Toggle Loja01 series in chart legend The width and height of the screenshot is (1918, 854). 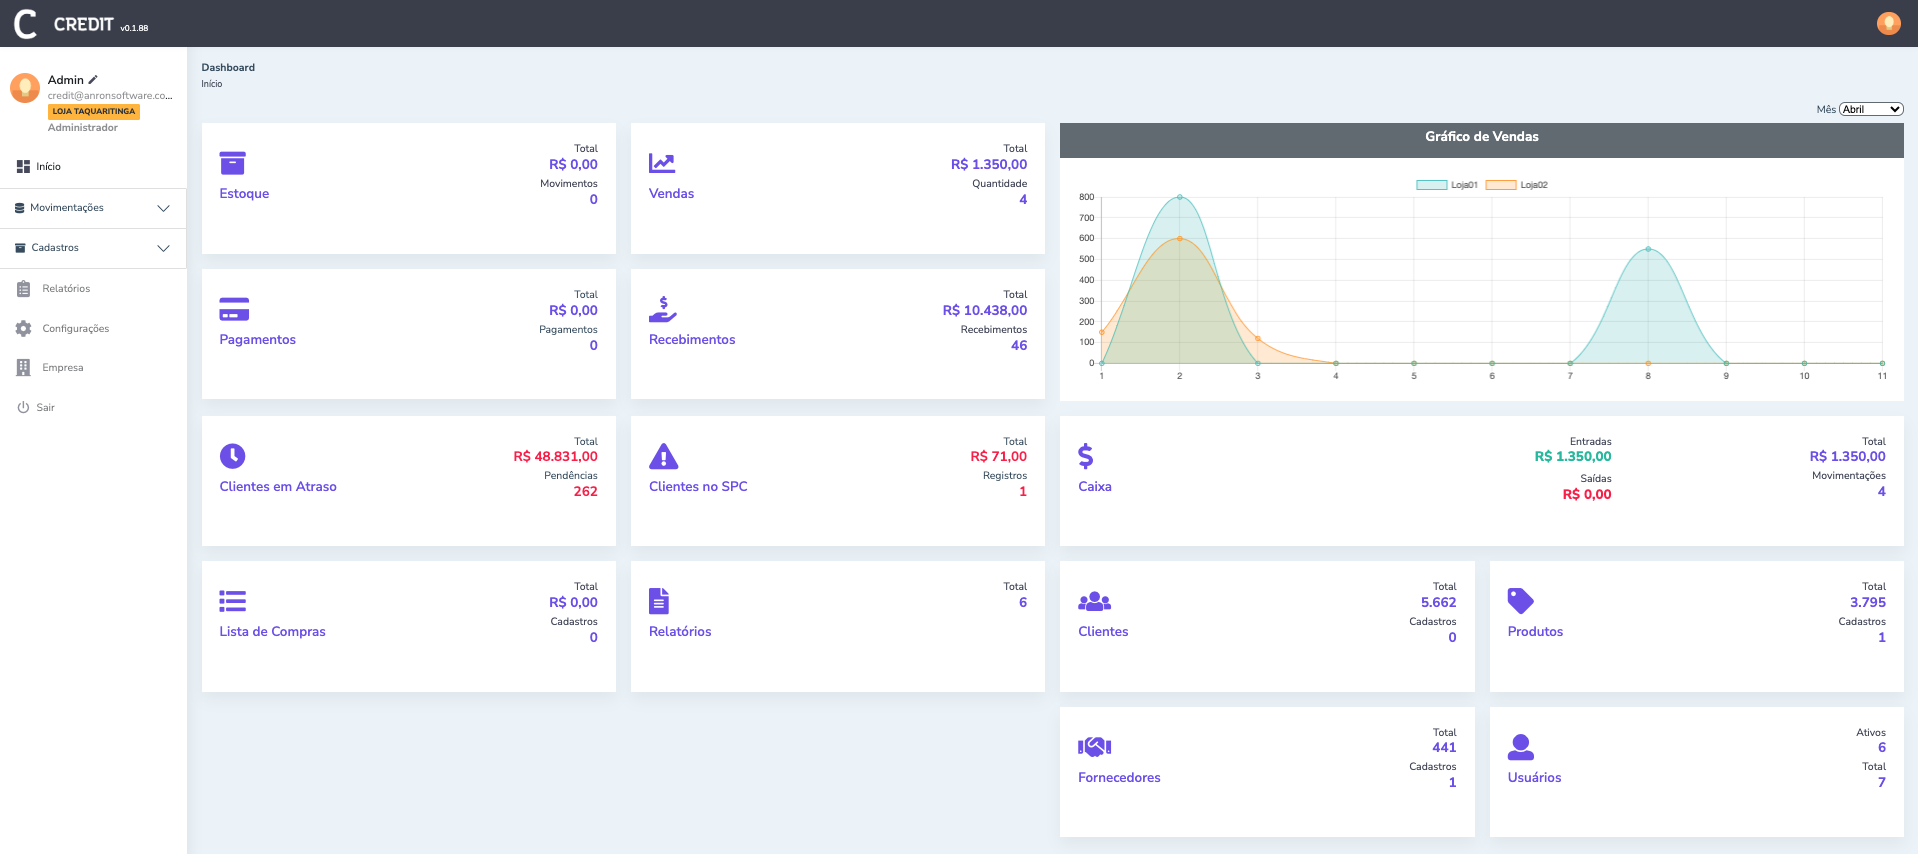click(x=1447, y=185)
